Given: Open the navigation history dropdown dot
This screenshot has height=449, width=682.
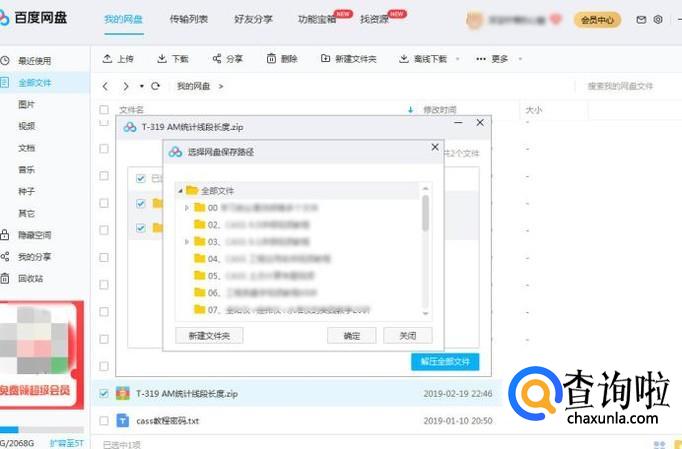Looking at the screenshot, I should 141,86.
